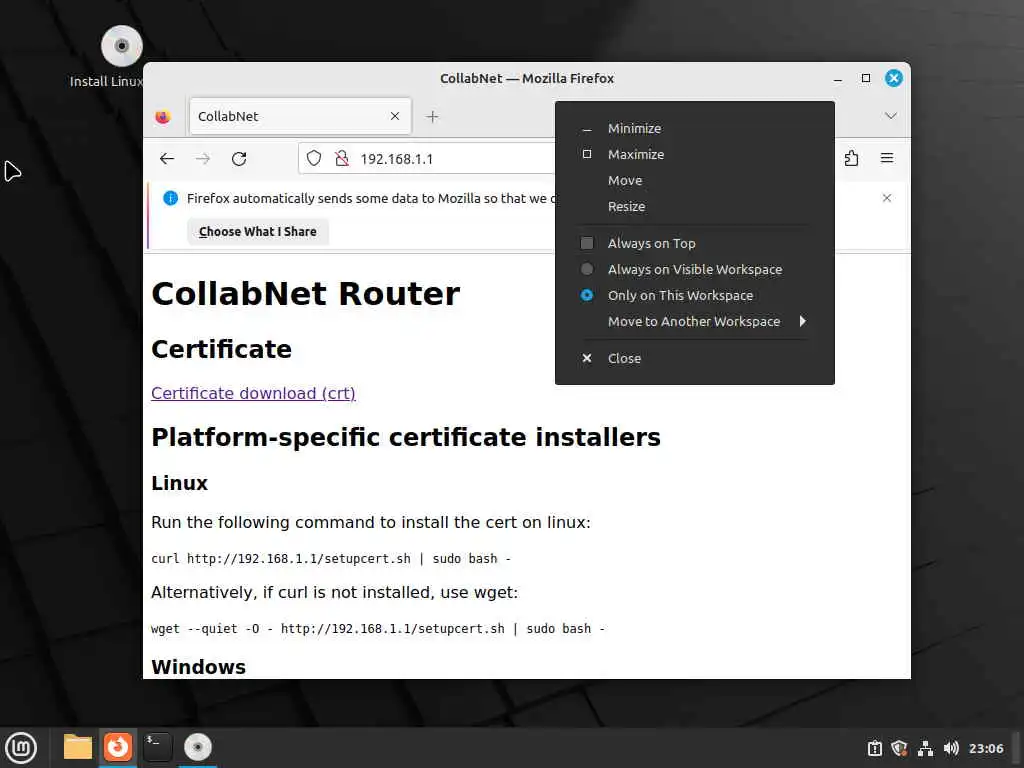Click the Firefox taskbar launcher
This screenshot has width=1024, height=768.
tap(118, 746)
